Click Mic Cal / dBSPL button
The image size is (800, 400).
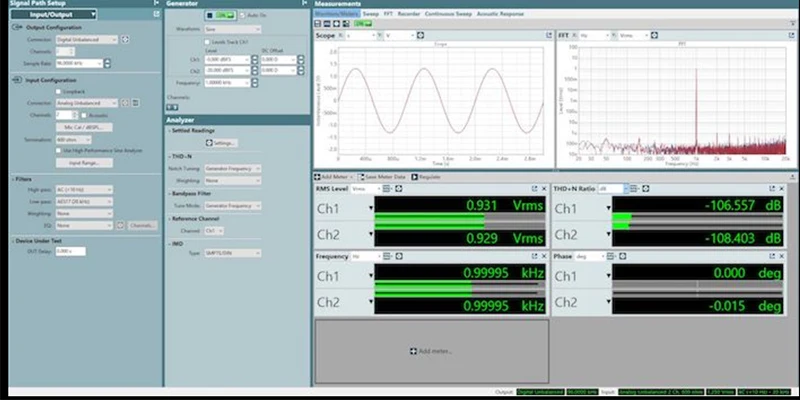pos(84,127)
